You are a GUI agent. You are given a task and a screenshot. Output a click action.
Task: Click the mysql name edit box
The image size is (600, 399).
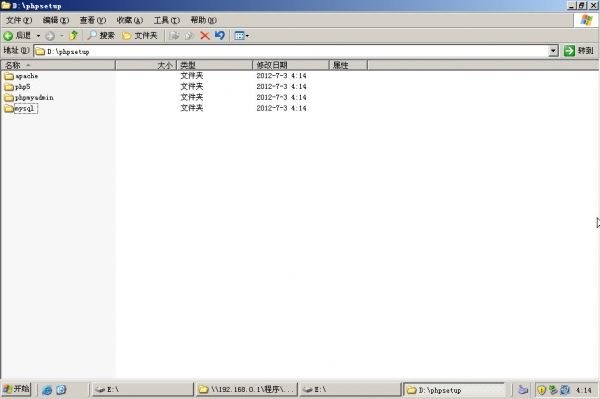pos(26,108)
